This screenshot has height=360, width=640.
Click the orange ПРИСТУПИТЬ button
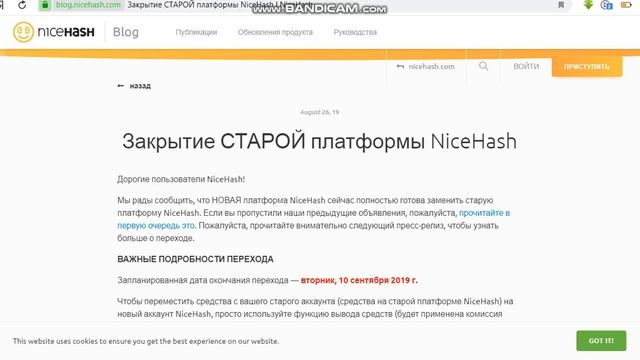(x=587, y=67)
